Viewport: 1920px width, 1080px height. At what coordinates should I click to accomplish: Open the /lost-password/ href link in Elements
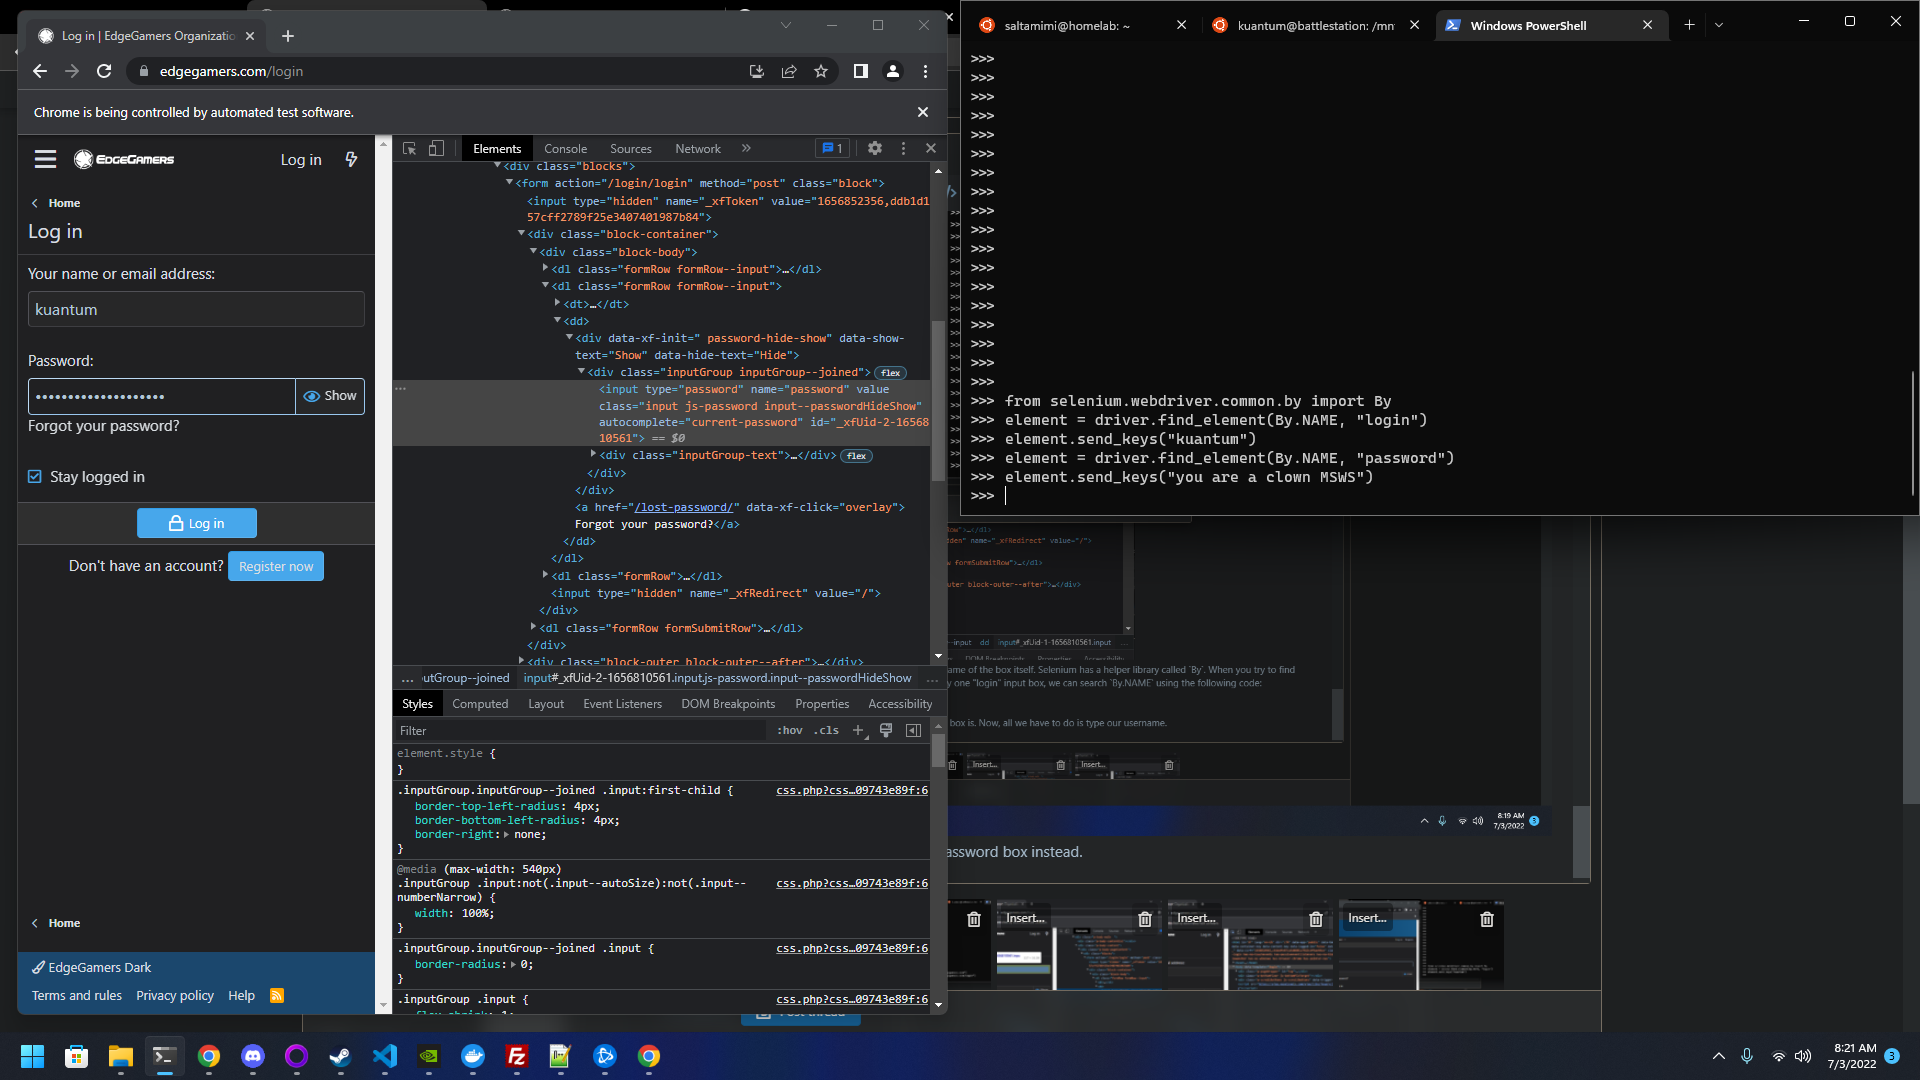(x=685, y=507)
